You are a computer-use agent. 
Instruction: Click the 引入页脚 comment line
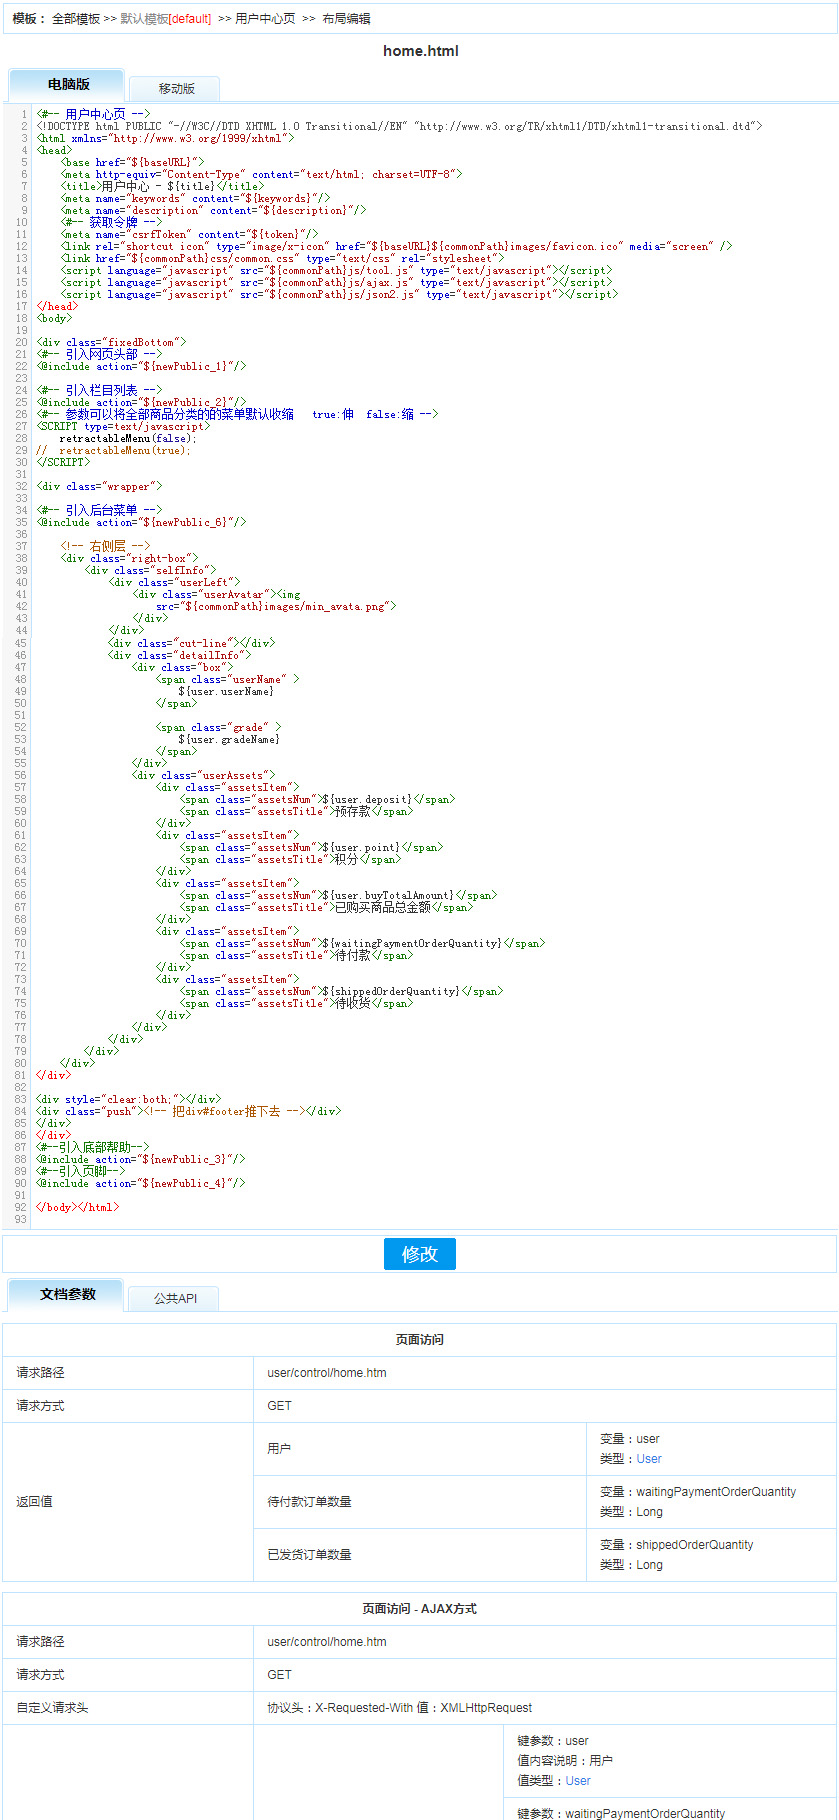(81, 1171)
